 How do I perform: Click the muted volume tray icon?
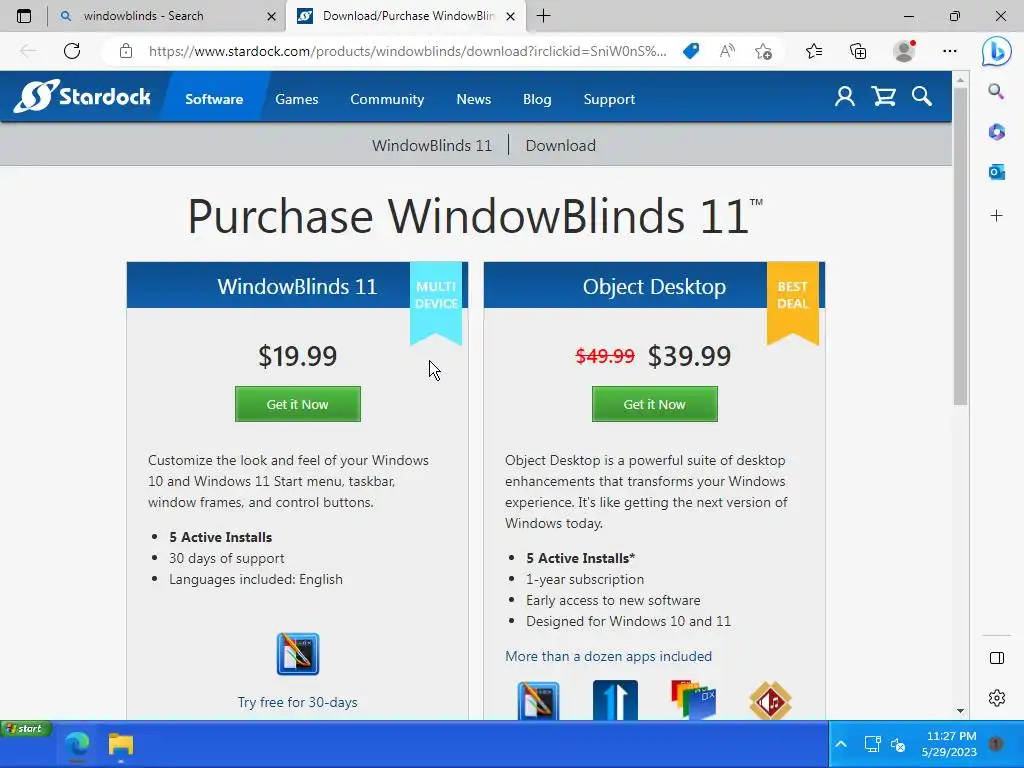click(899, 744)
